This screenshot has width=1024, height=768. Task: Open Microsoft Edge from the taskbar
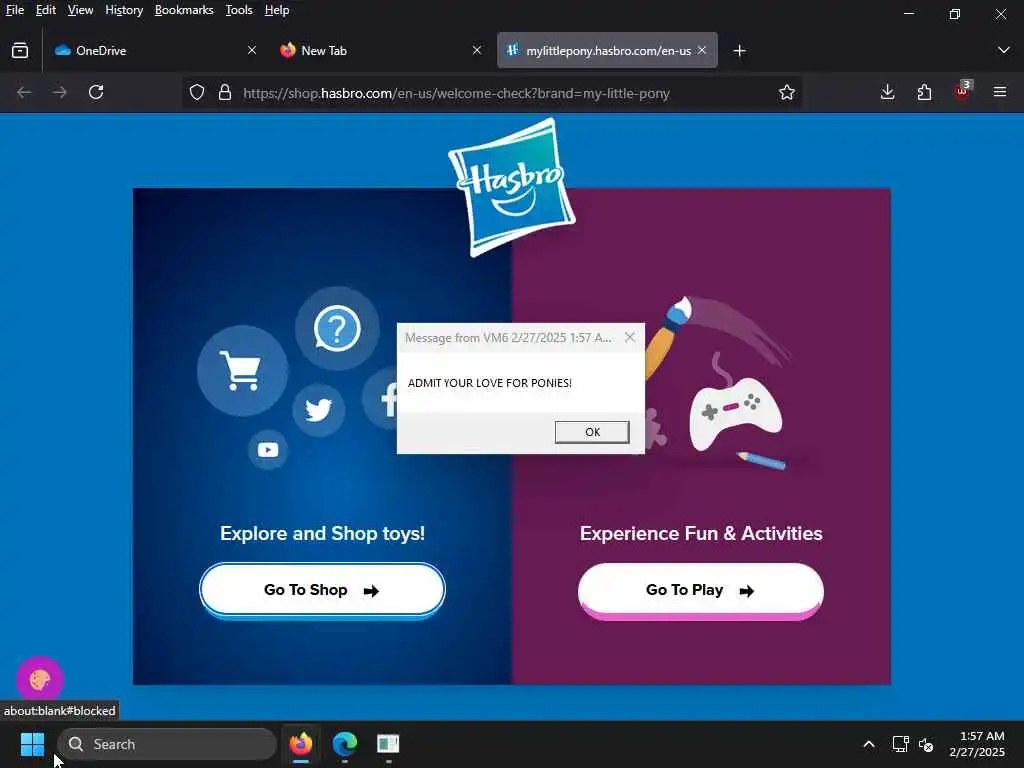[345, 744]
